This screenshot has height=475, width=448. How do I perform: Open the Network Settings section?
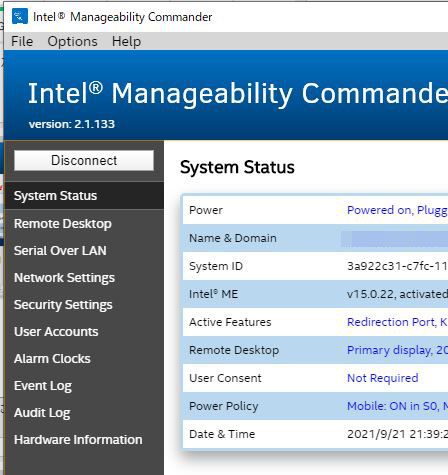[x=64, y=278]
